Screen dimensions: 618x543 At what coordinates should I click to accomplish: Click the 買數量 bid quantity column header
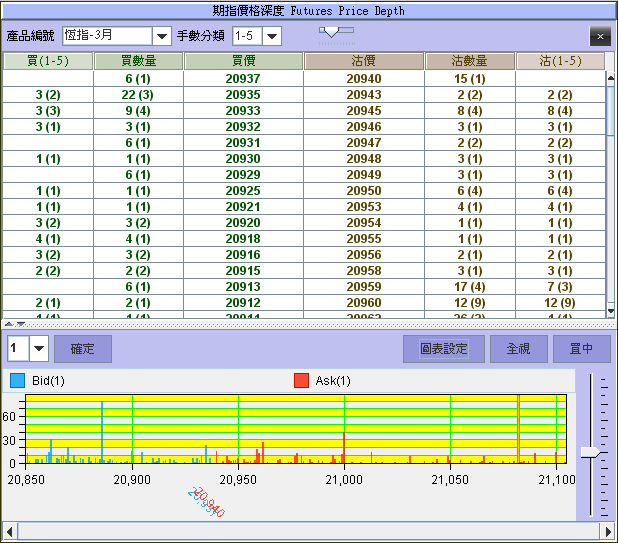[138, 61]
